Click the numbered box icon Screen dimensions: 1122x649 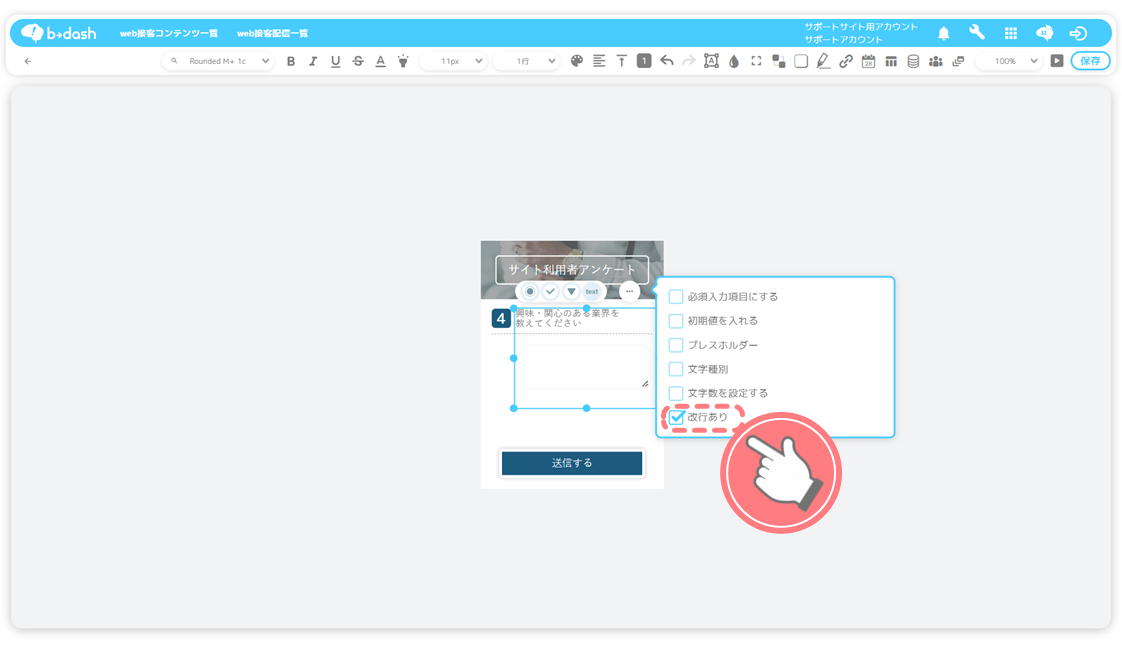644,61
